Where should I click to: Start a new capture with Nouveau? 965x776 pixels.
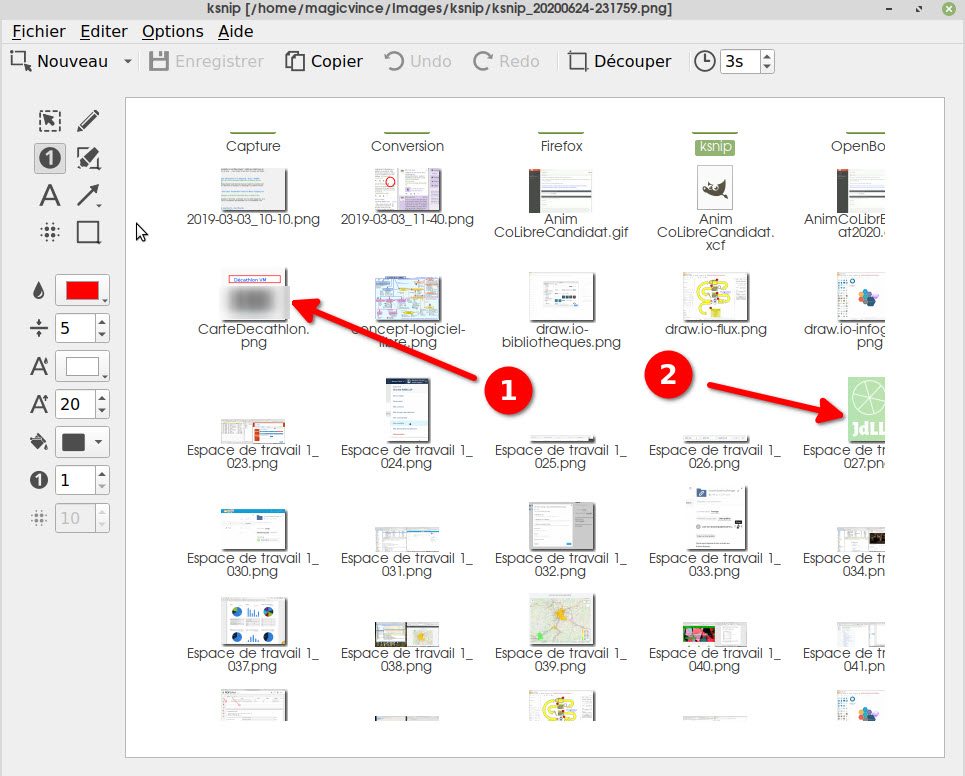click(60, 61)
